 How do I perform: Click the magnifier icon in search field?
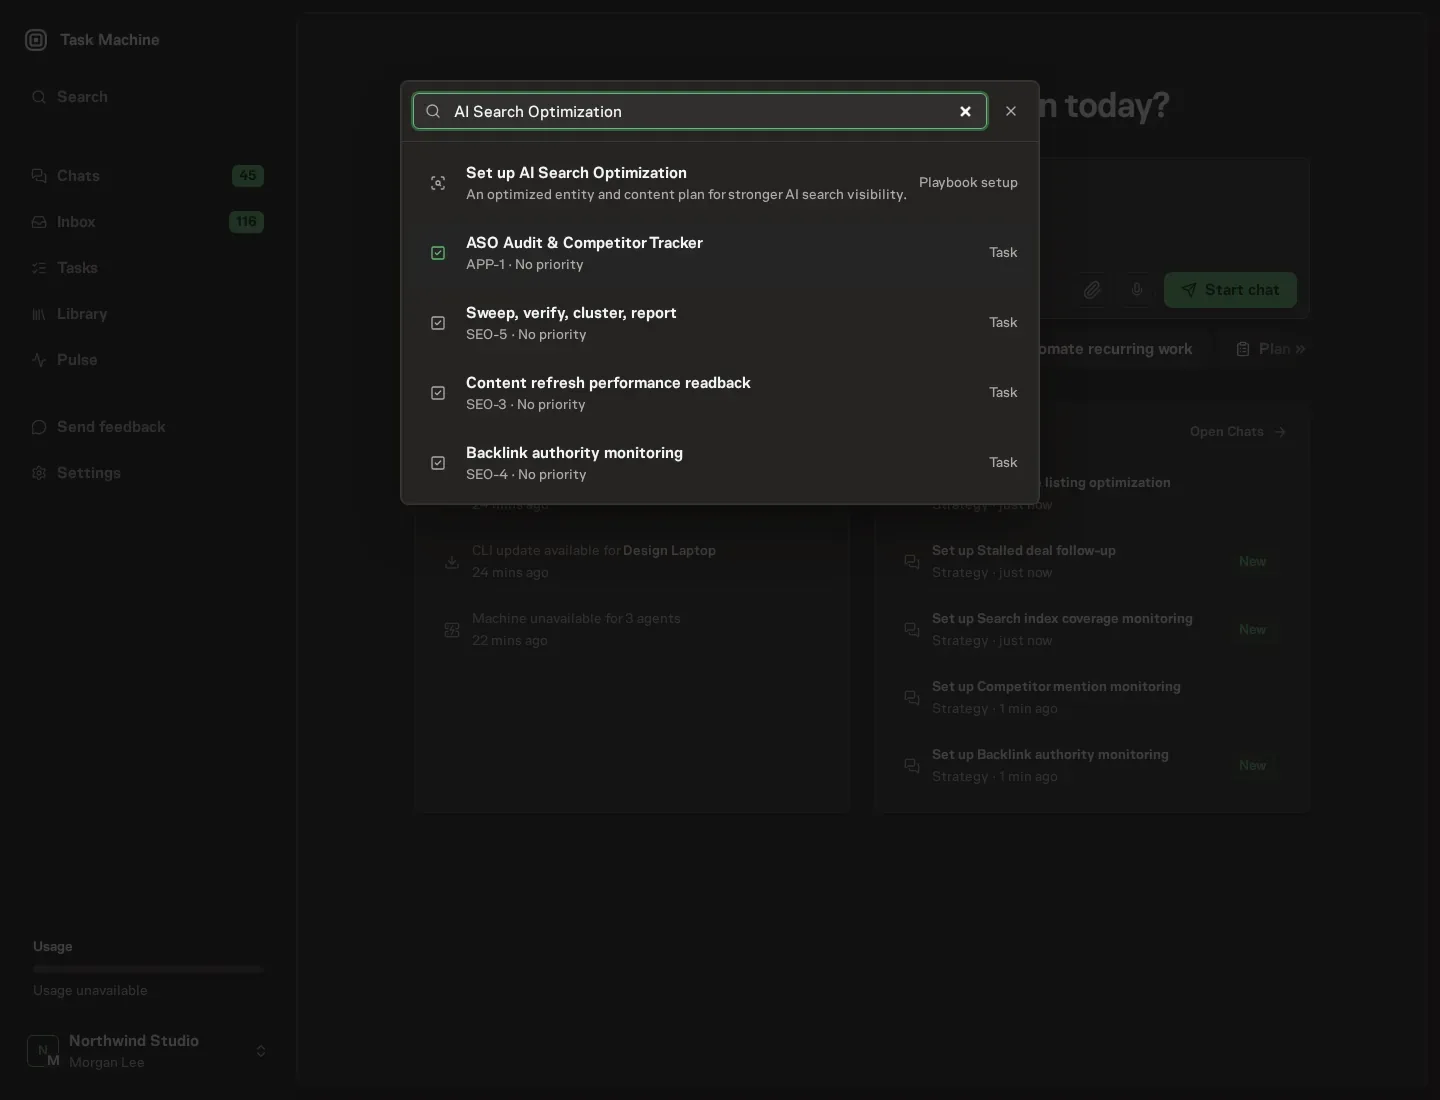pos(433,111)
